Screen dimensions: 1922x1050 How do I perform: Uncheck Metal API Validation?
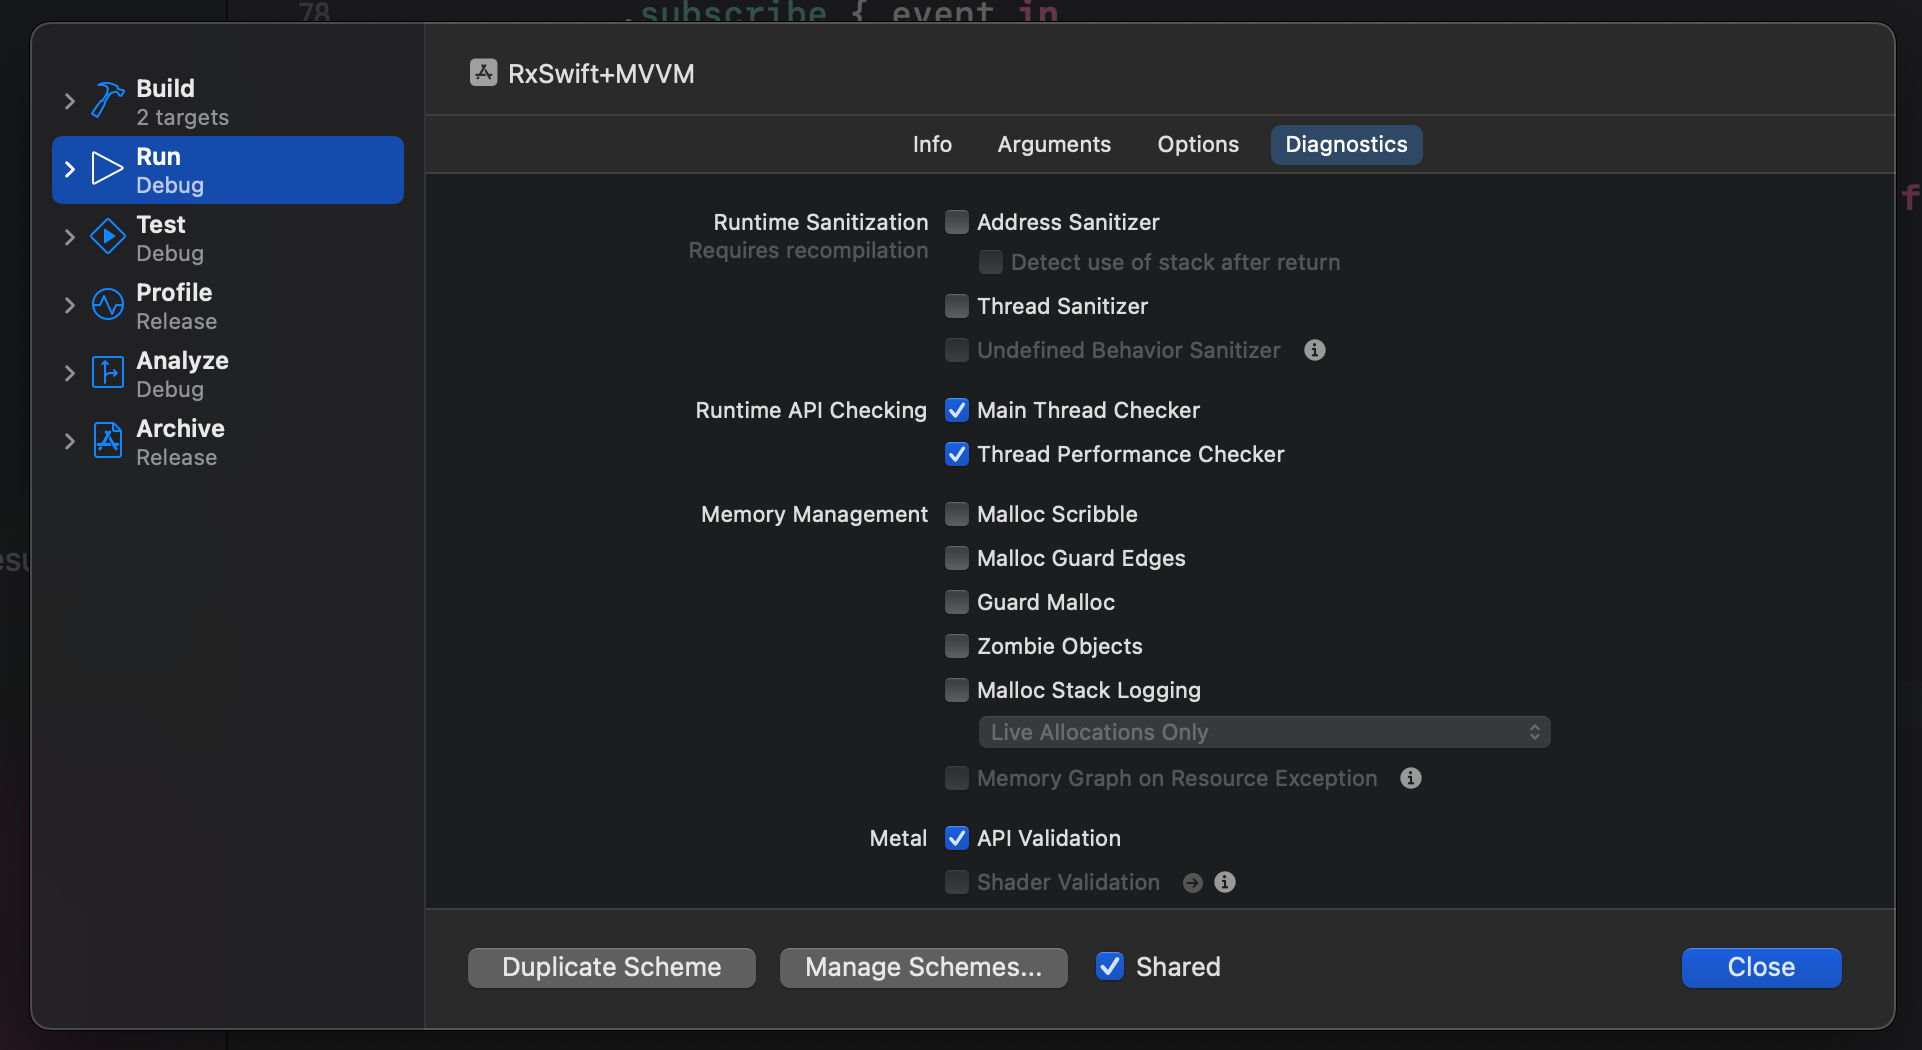point(957,838)
